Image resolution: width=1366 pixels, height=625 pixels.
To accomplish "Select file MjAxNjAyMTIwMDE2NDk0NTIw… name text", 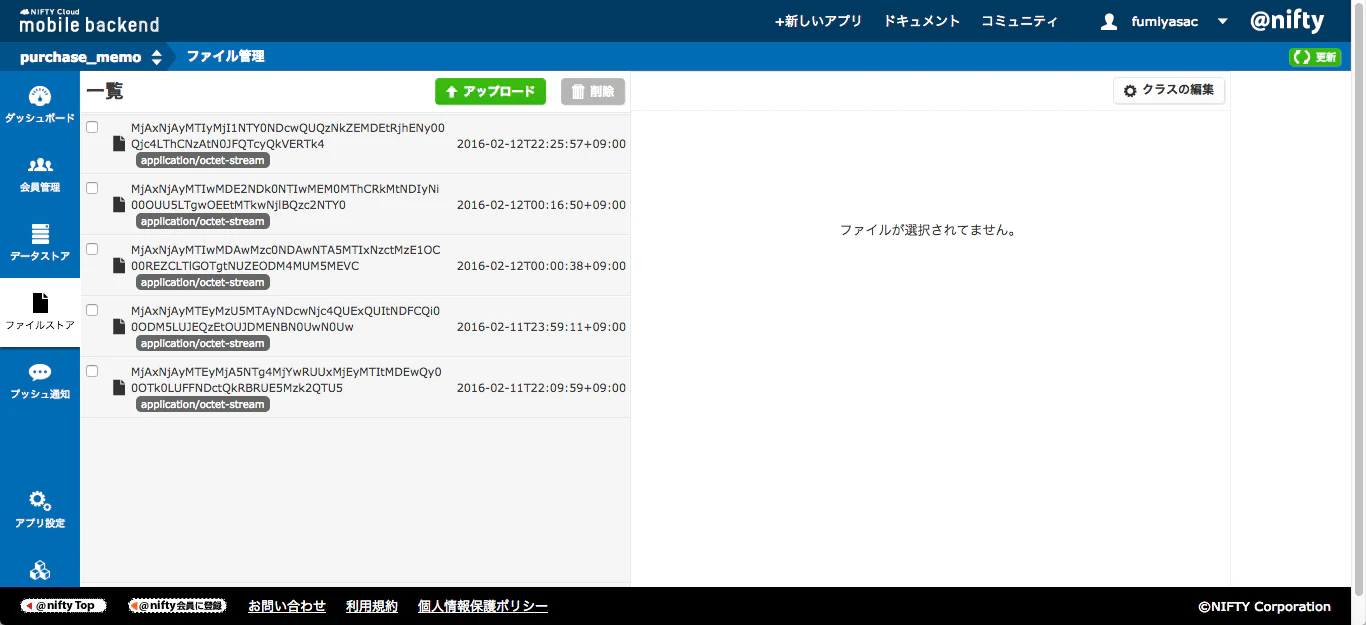I will click(x=285, y=197).
